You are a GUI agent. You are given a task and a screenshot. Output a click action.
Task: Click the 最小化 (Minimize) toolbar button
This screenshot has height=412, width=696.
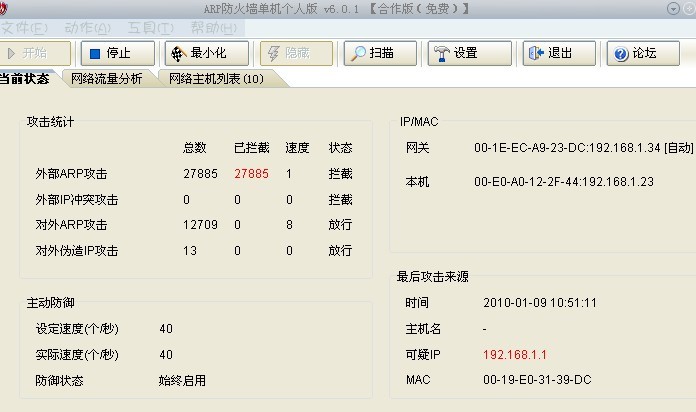point(206,53)
